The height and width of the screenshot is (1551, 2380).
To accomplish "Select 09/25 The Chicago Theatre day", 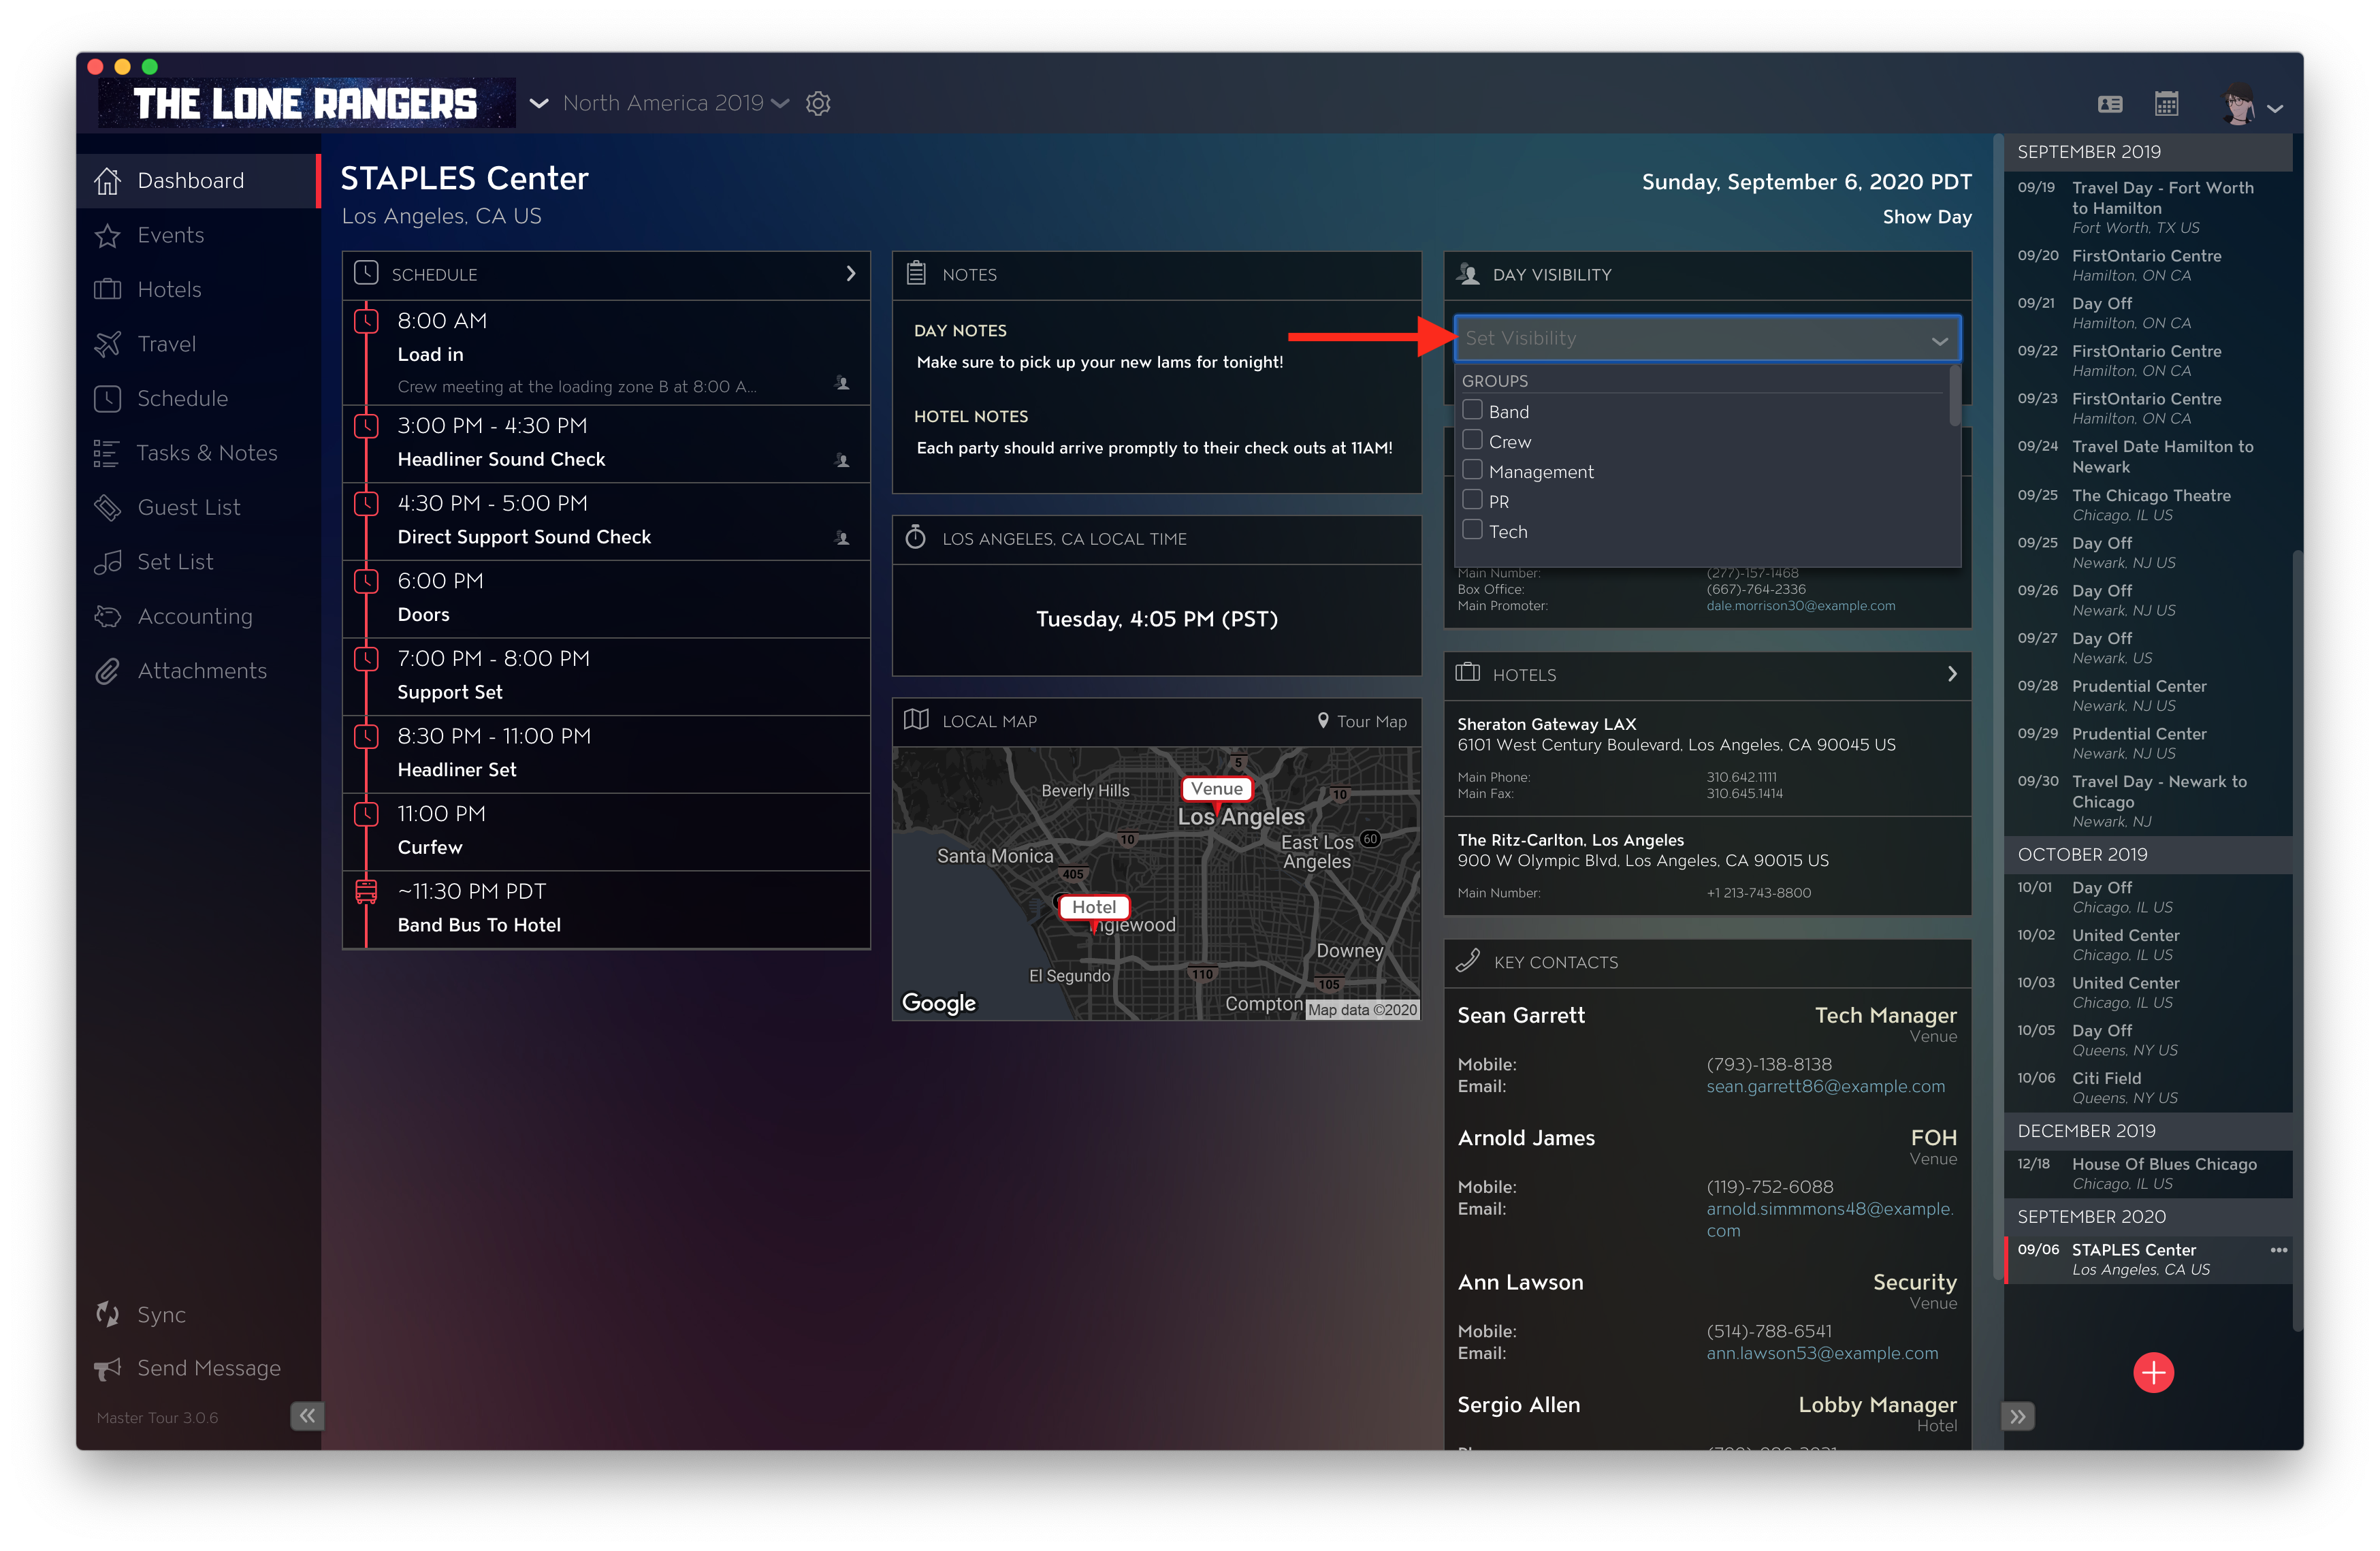I will tap(2148, 505).
